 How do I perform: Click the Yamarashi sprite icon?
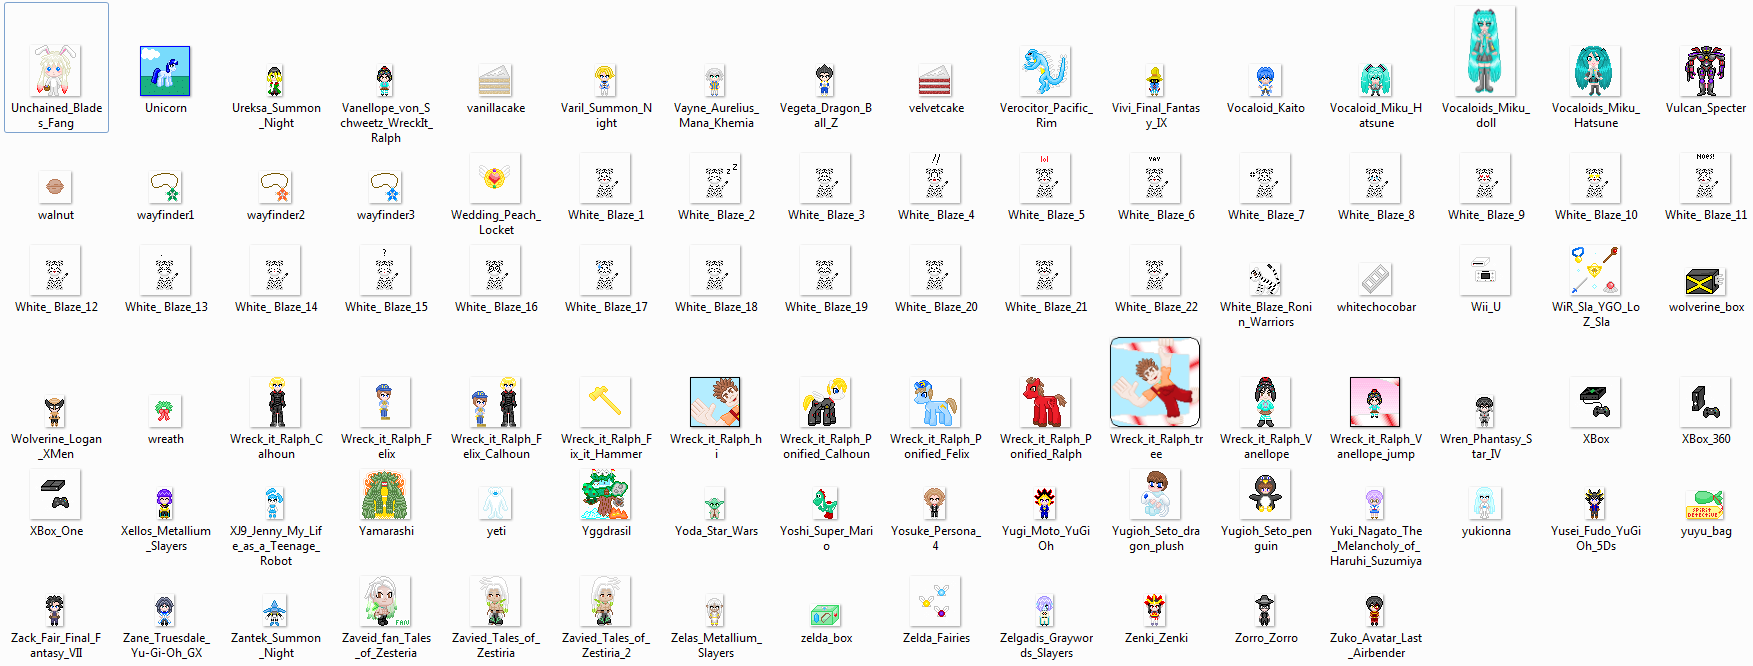coord(385,494)
